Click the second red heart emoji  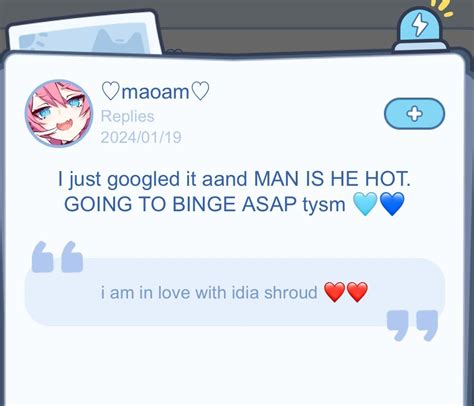(357, 292)
